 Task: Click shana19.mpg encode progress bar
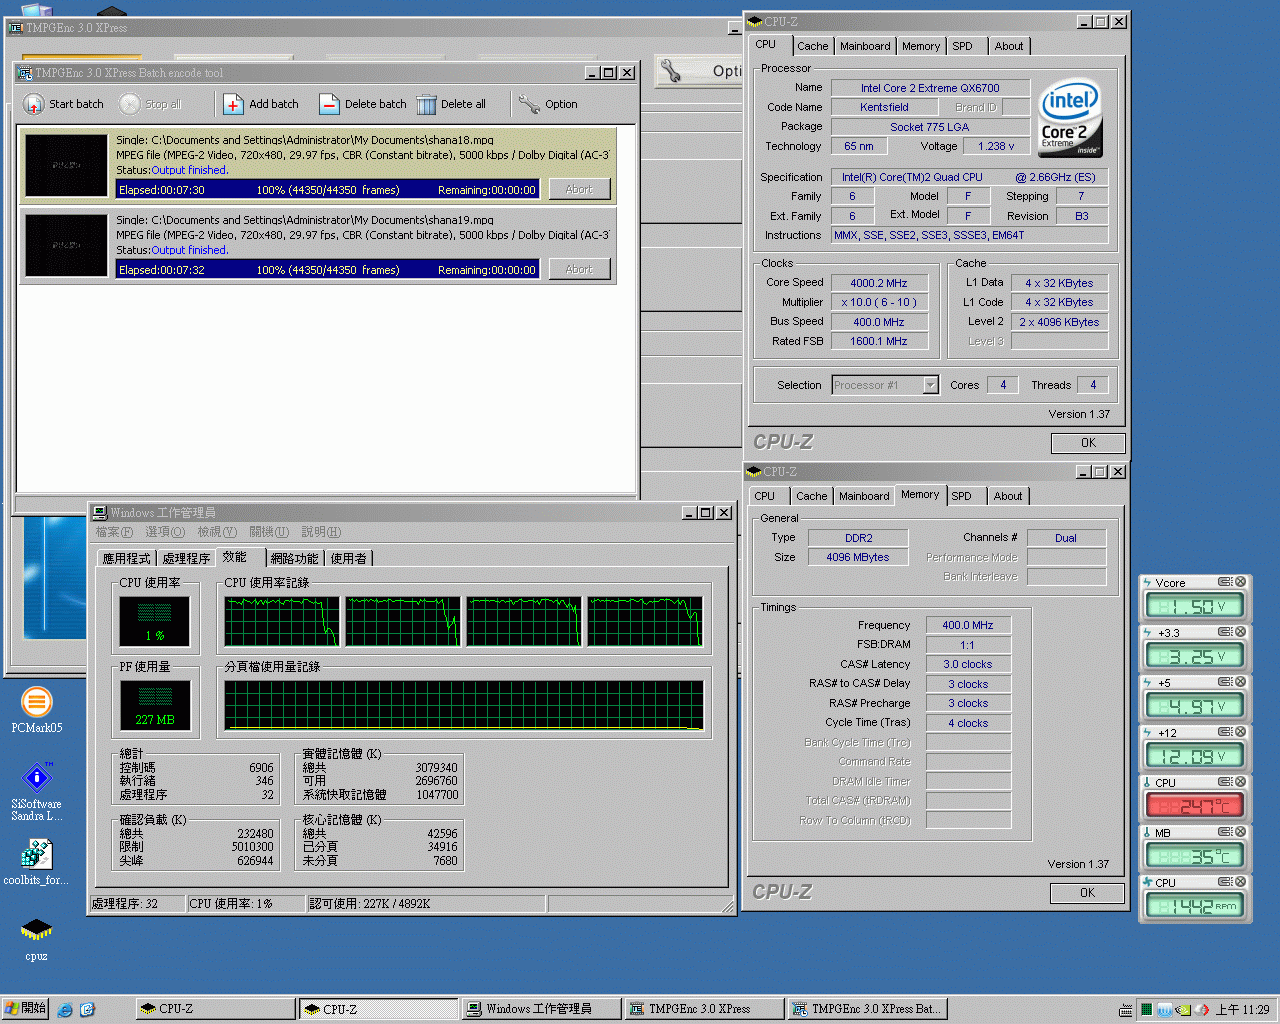[x=328, y=269]
